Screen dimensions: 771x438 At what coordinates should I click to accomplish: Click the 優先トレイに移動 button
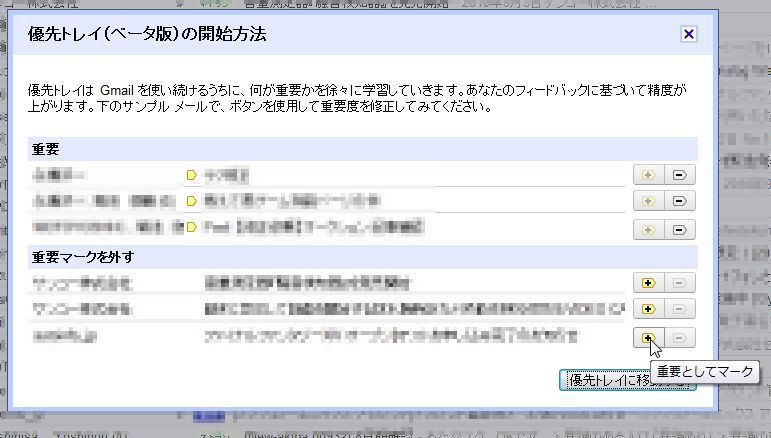point(627,380)
